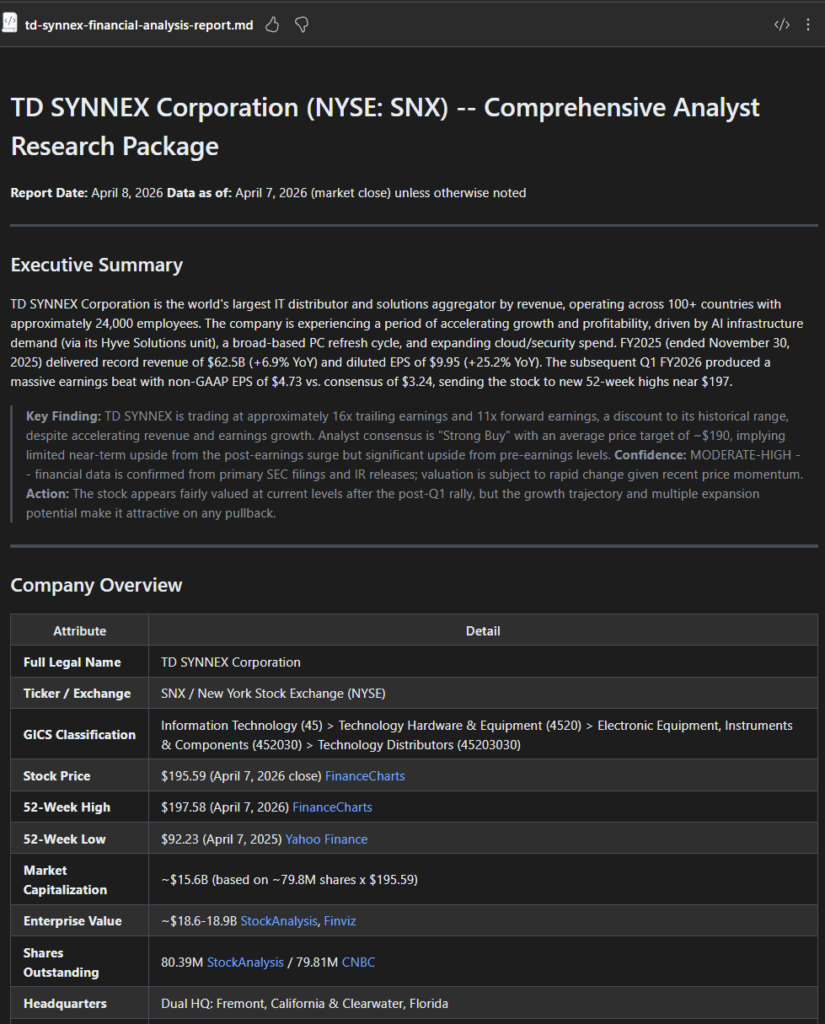
Task: Click the thumbs up feedback icon
Action: 272,25
